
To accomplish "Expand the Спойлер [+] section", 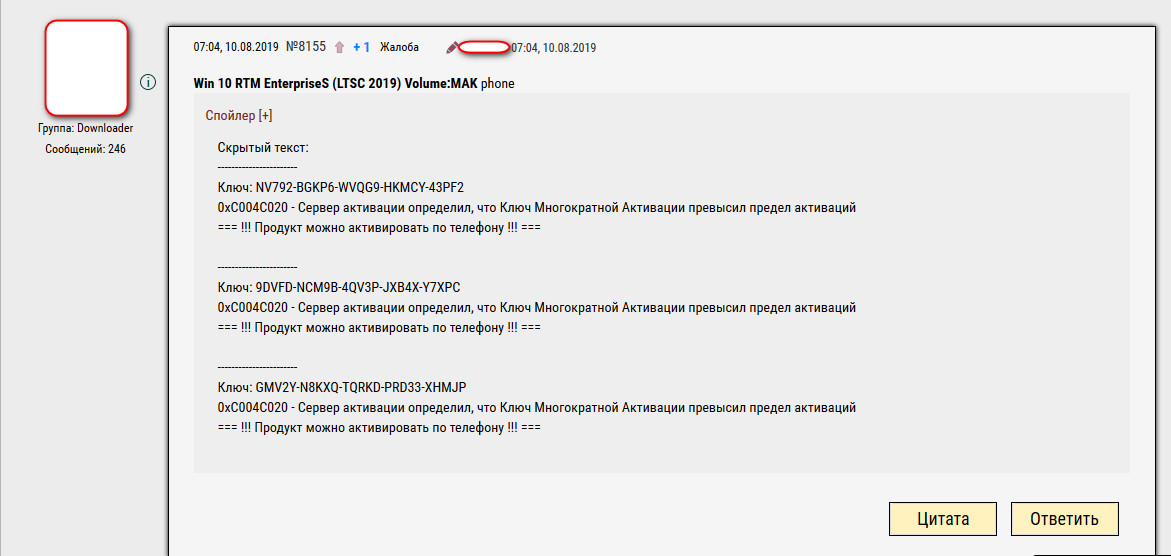I will 238,116.
